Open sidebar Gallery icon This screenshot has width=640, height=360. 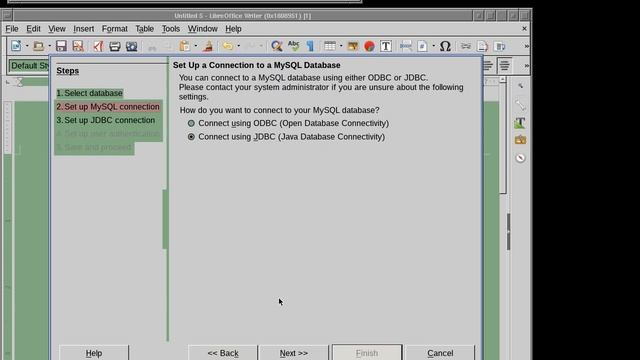[520, 140]
